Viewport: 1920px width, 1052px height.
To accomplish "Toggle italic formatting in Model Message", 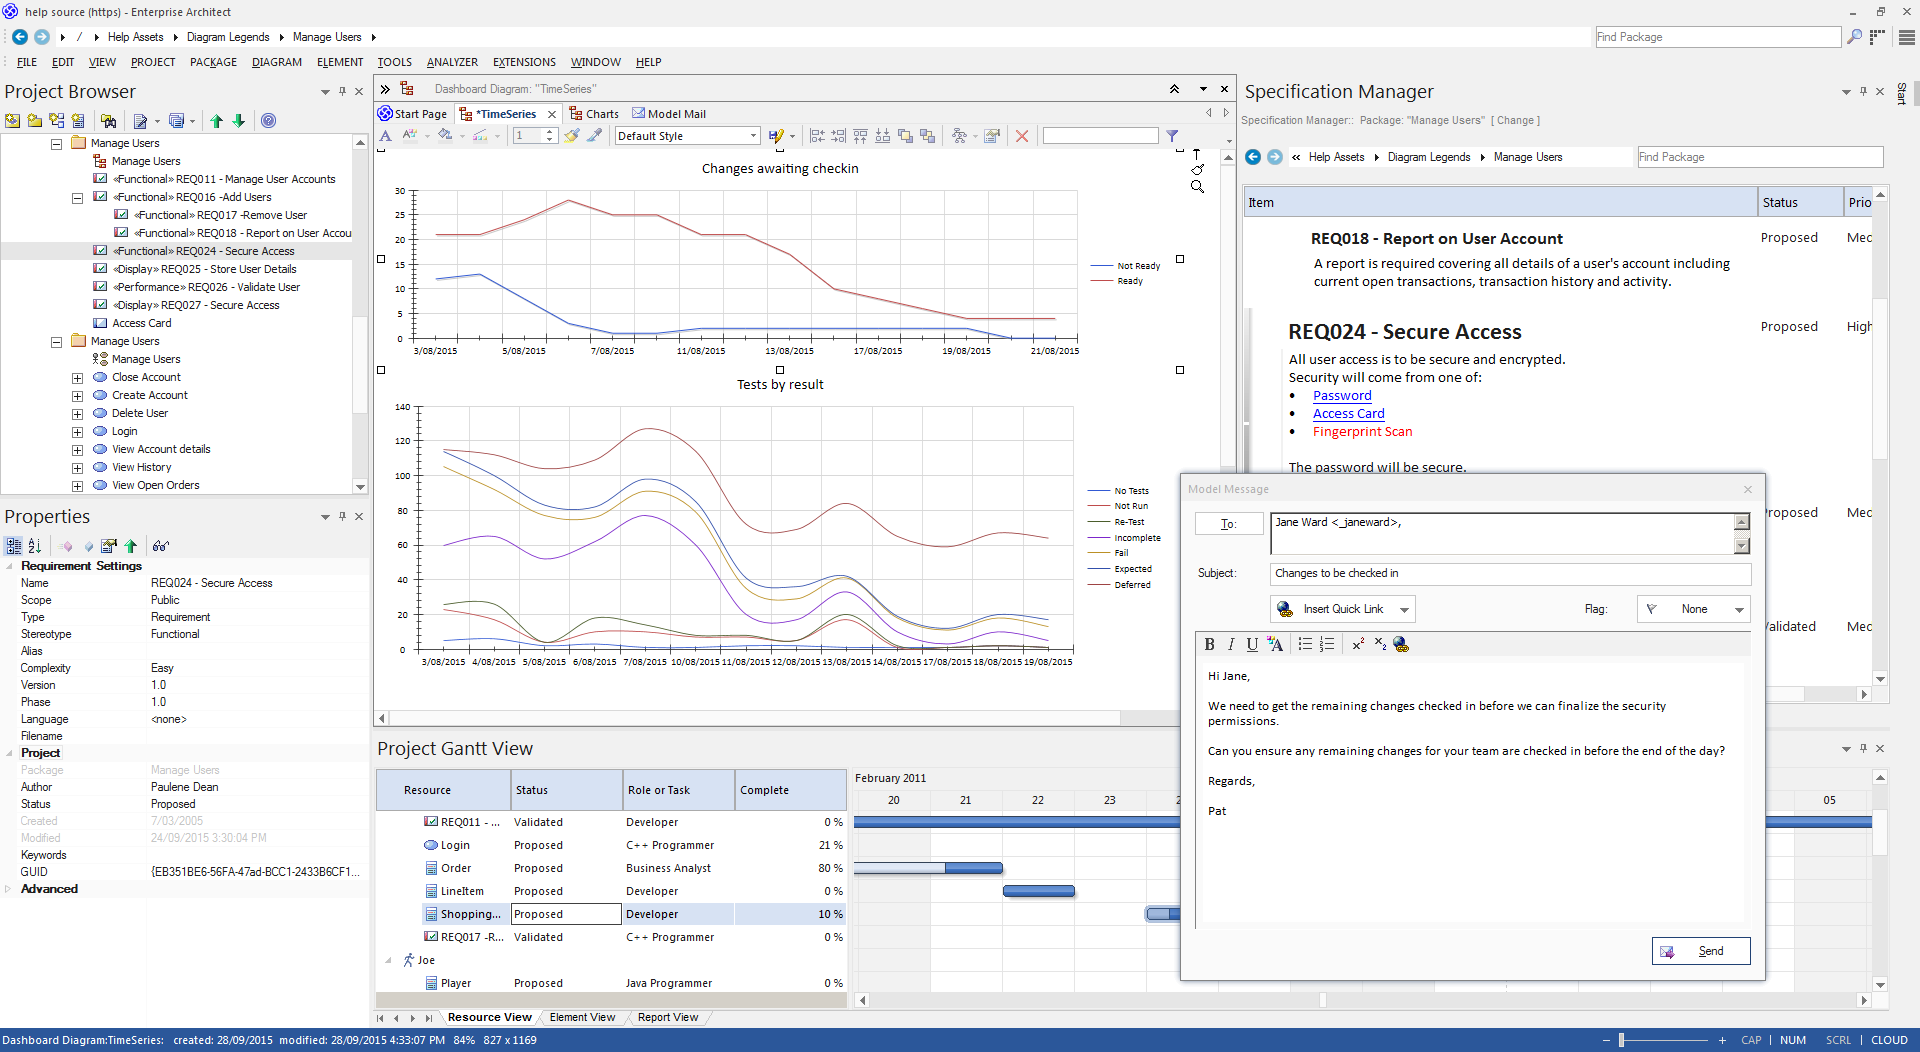I will [x=1231, y=644].
